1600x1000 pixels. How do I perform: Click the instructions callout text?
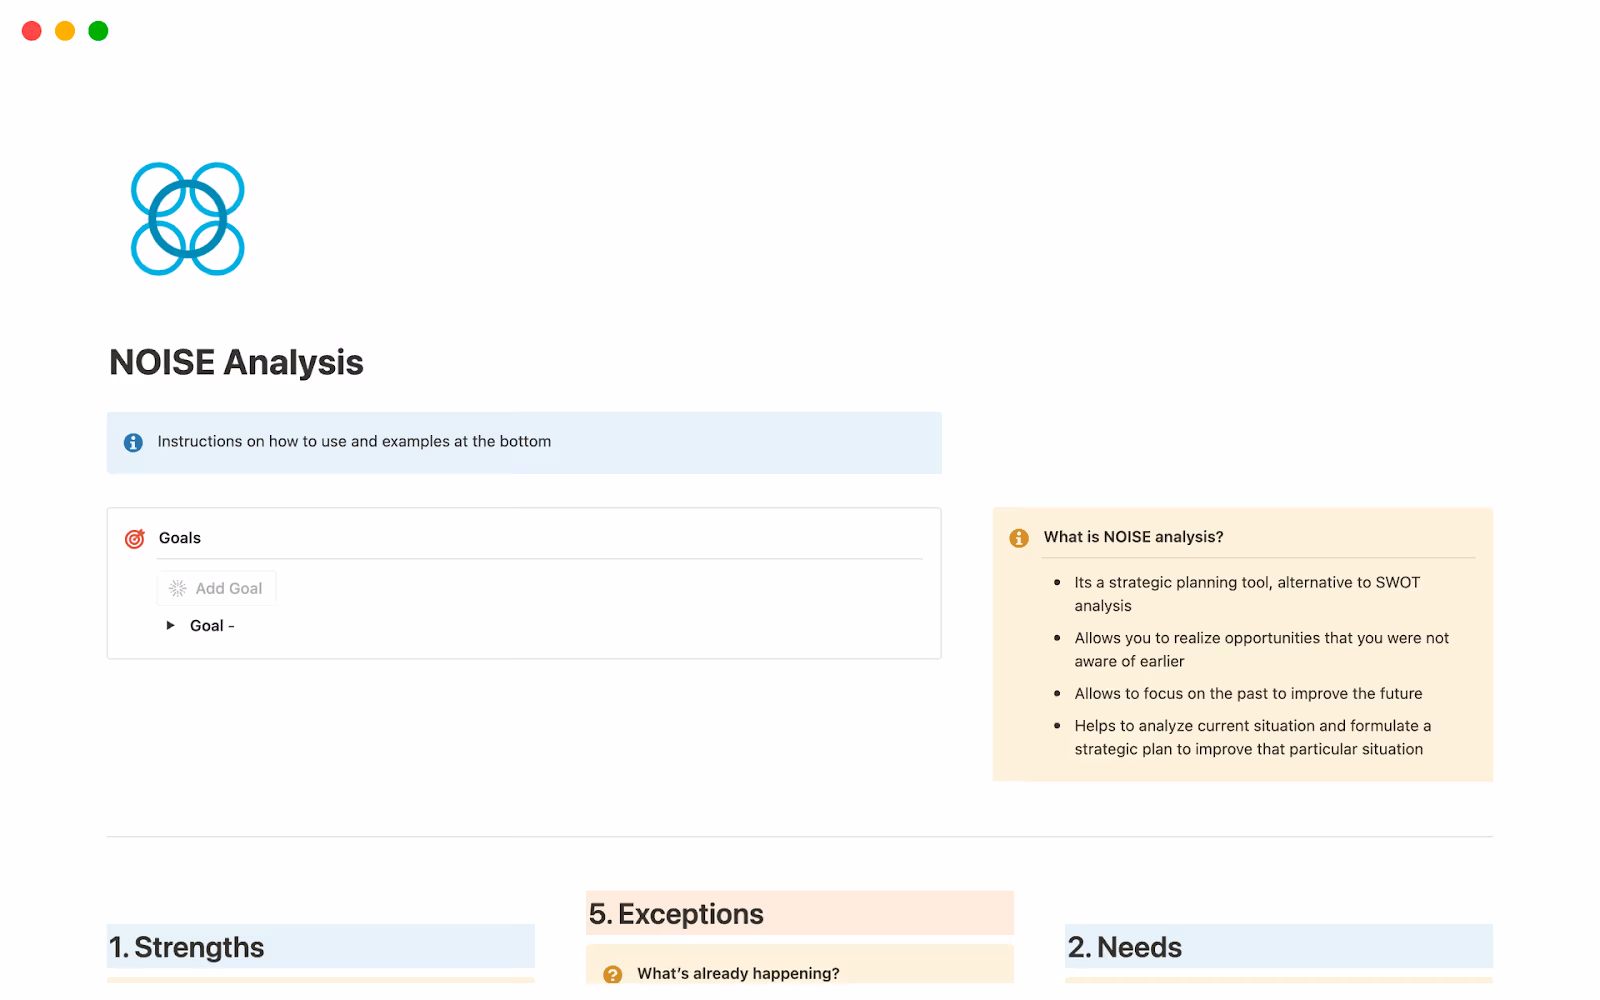click(354, 442)
